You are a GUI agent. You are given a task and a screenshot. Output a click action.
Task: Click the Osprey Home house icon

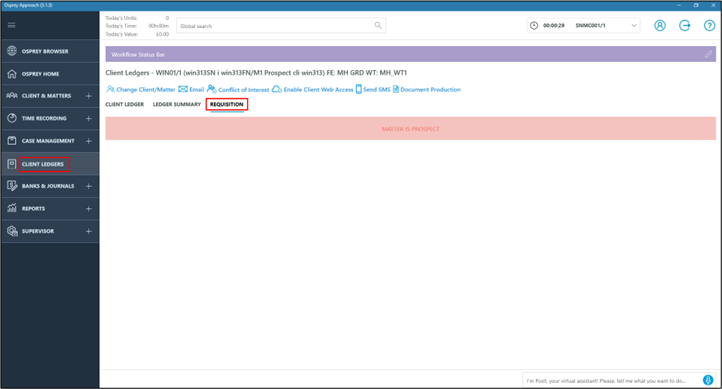coord(12,73)
